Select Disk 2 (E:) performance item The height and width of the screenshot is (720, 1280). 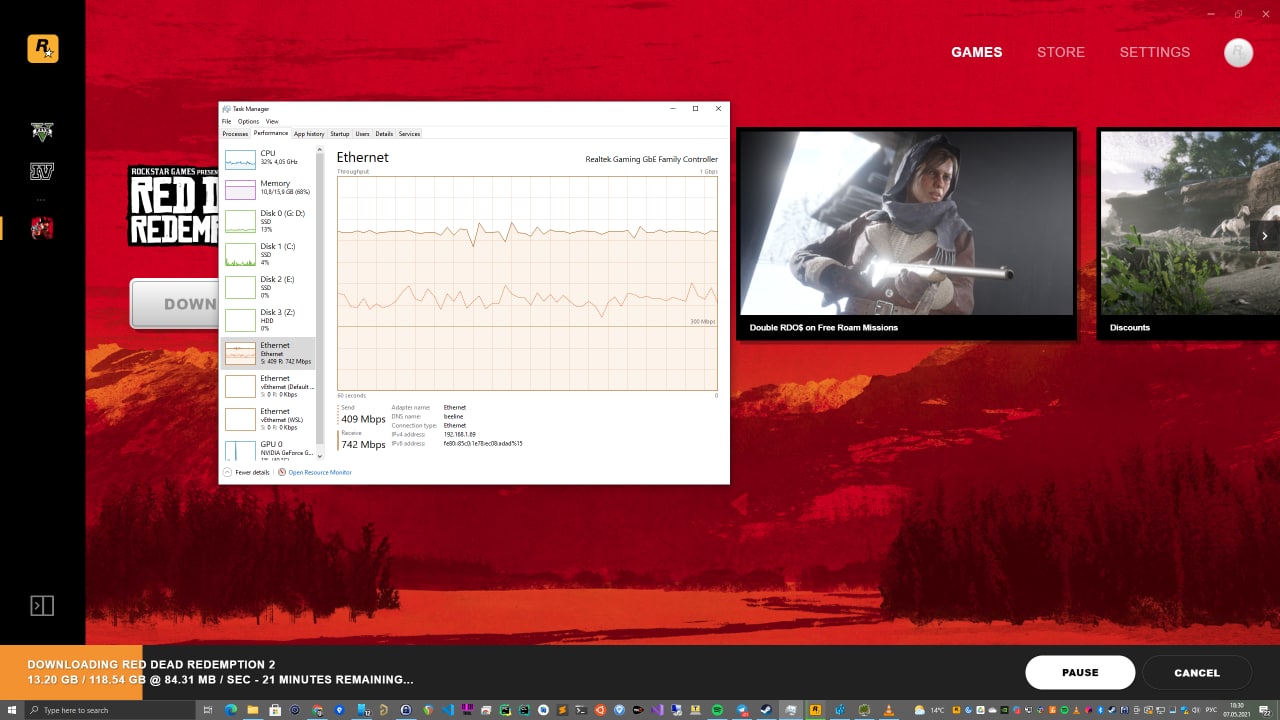[x=267, y=287]
